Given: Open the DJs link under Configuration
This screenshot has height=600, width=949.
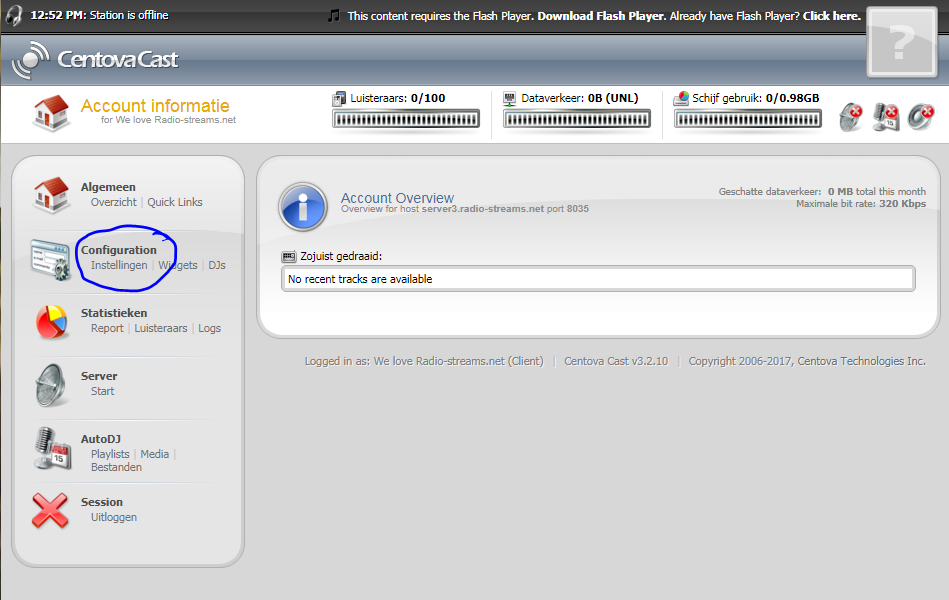Looking at the screenshot, I should [217, 265].
